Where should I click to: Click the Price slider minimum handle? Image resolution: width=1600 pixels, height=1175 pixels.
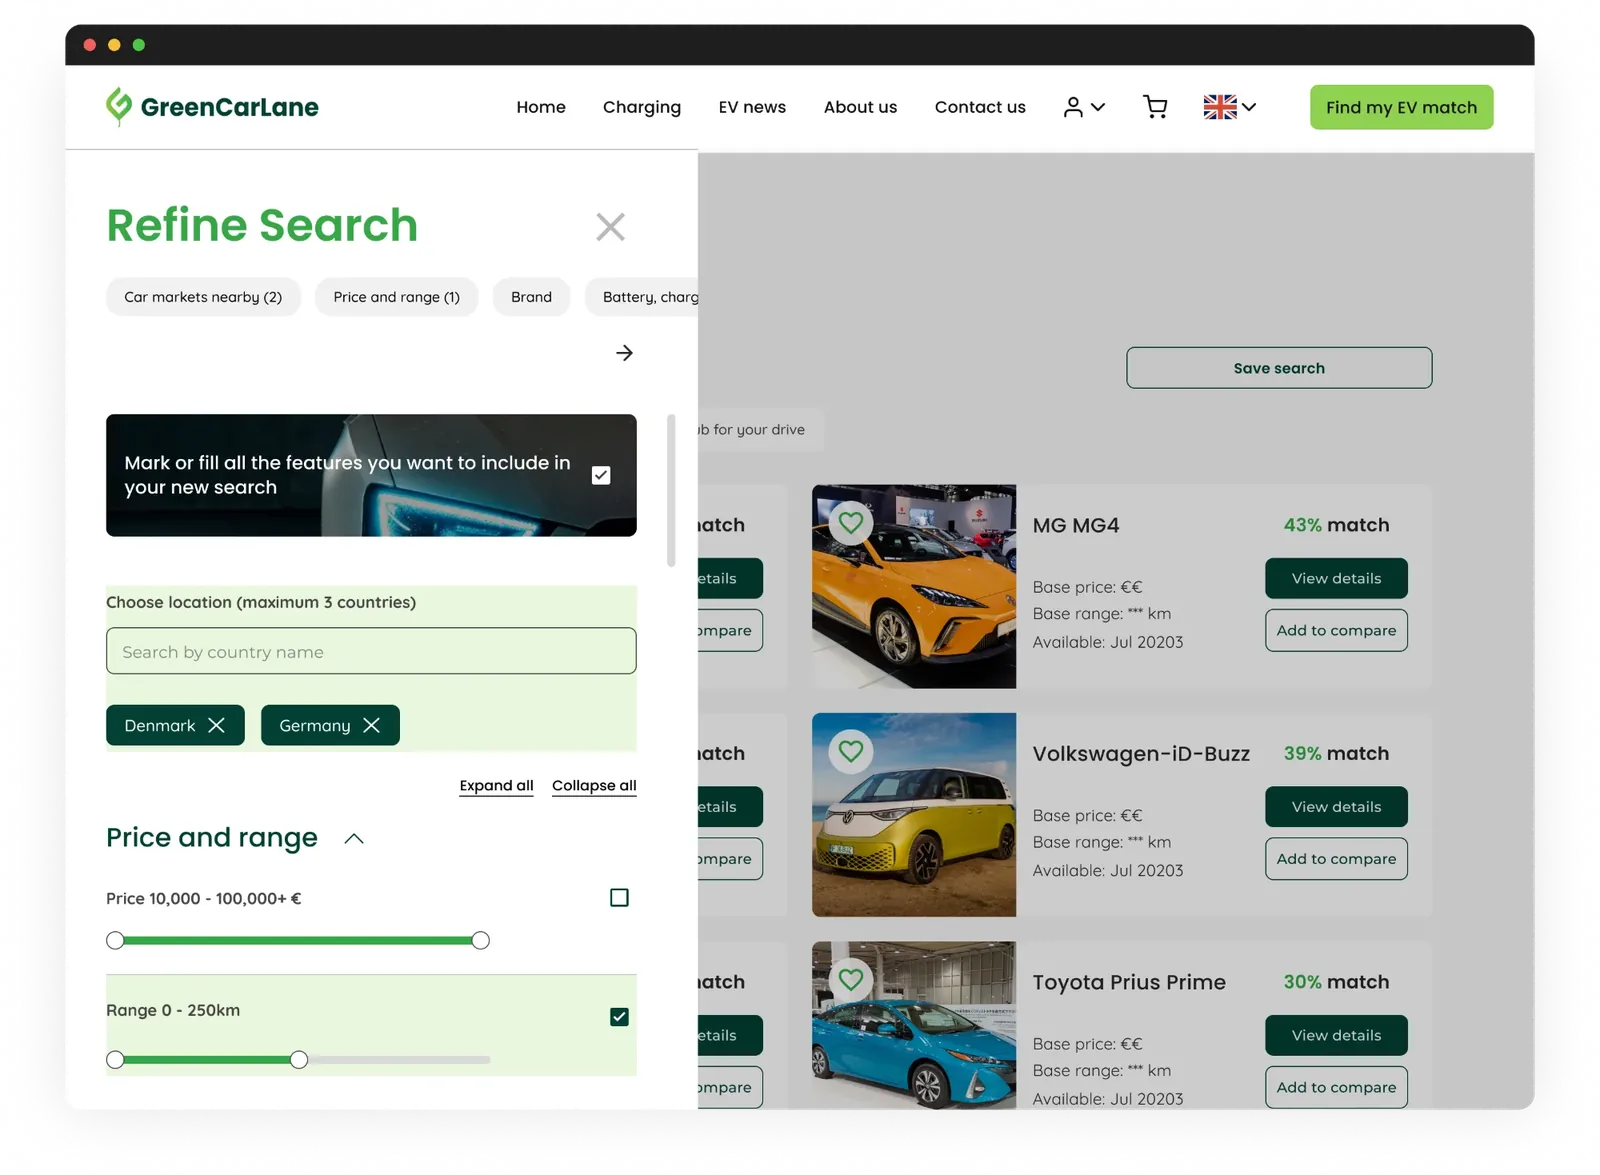point(115,940)
